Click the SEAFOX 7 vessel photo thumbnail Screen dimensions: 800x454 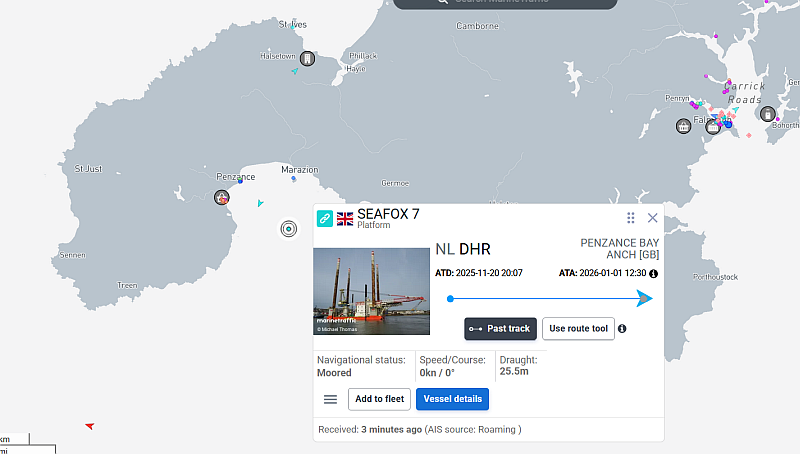(x=371, y=290)
